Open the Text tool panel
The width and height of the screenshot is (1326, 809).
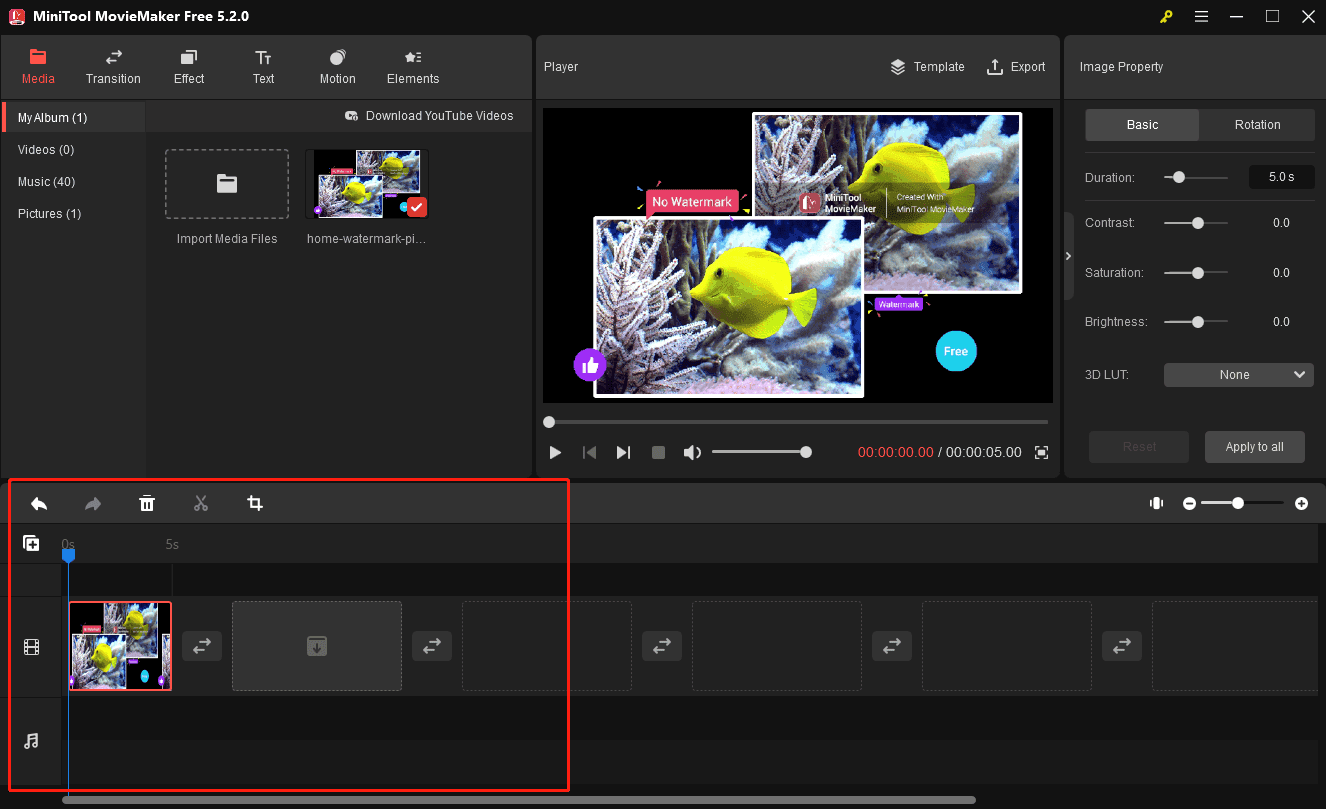point(263,66)
